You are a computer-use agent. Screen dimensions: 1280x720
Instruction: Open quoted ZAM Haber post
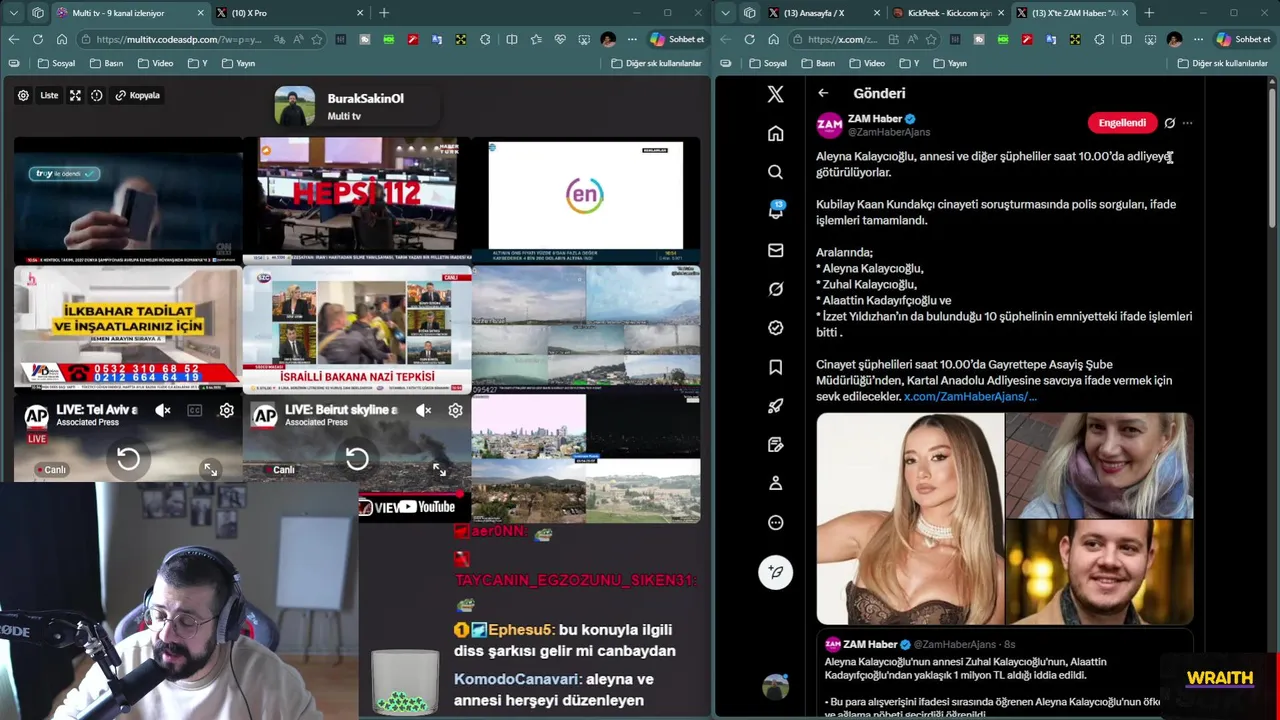coord(1005,675)
